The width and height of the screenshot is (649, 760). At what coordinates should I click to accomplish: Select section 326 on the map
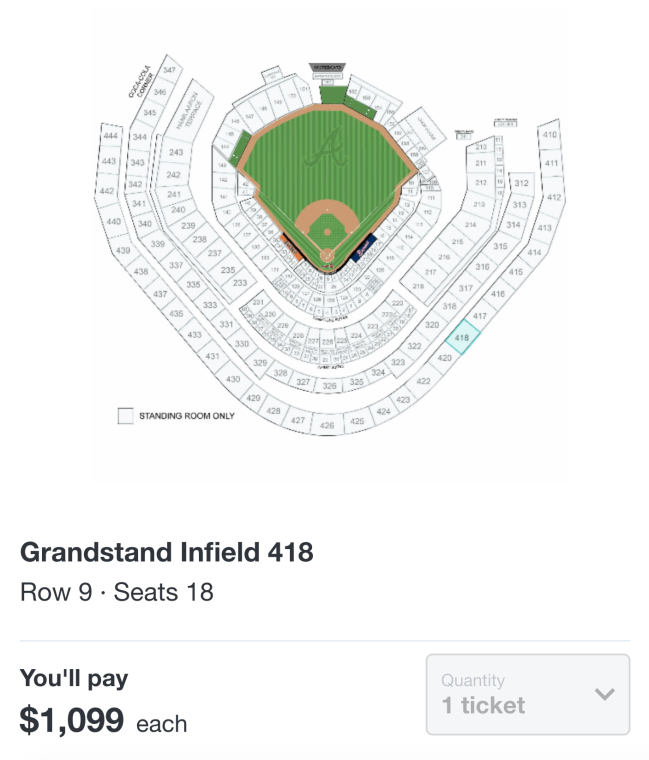[x=329, y=385]
